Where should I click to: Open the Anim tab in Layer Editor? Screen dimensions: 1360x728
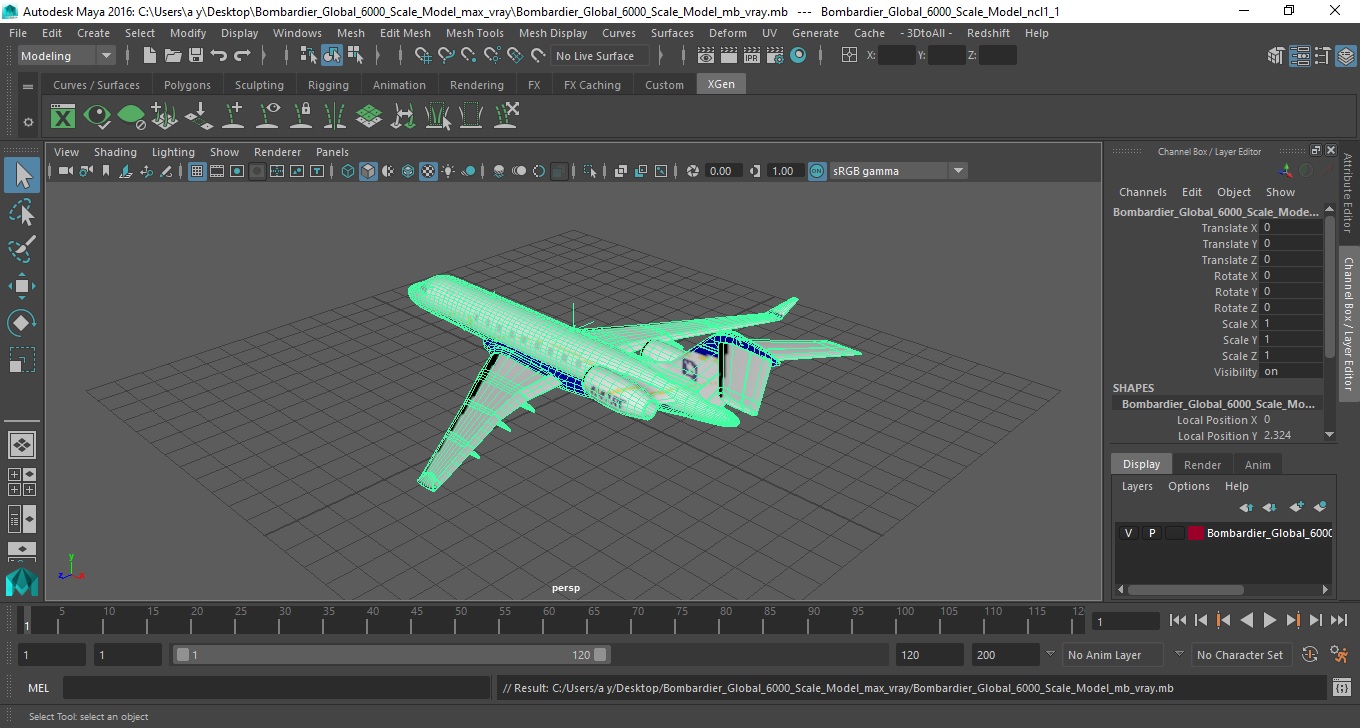pos(1258,465)
